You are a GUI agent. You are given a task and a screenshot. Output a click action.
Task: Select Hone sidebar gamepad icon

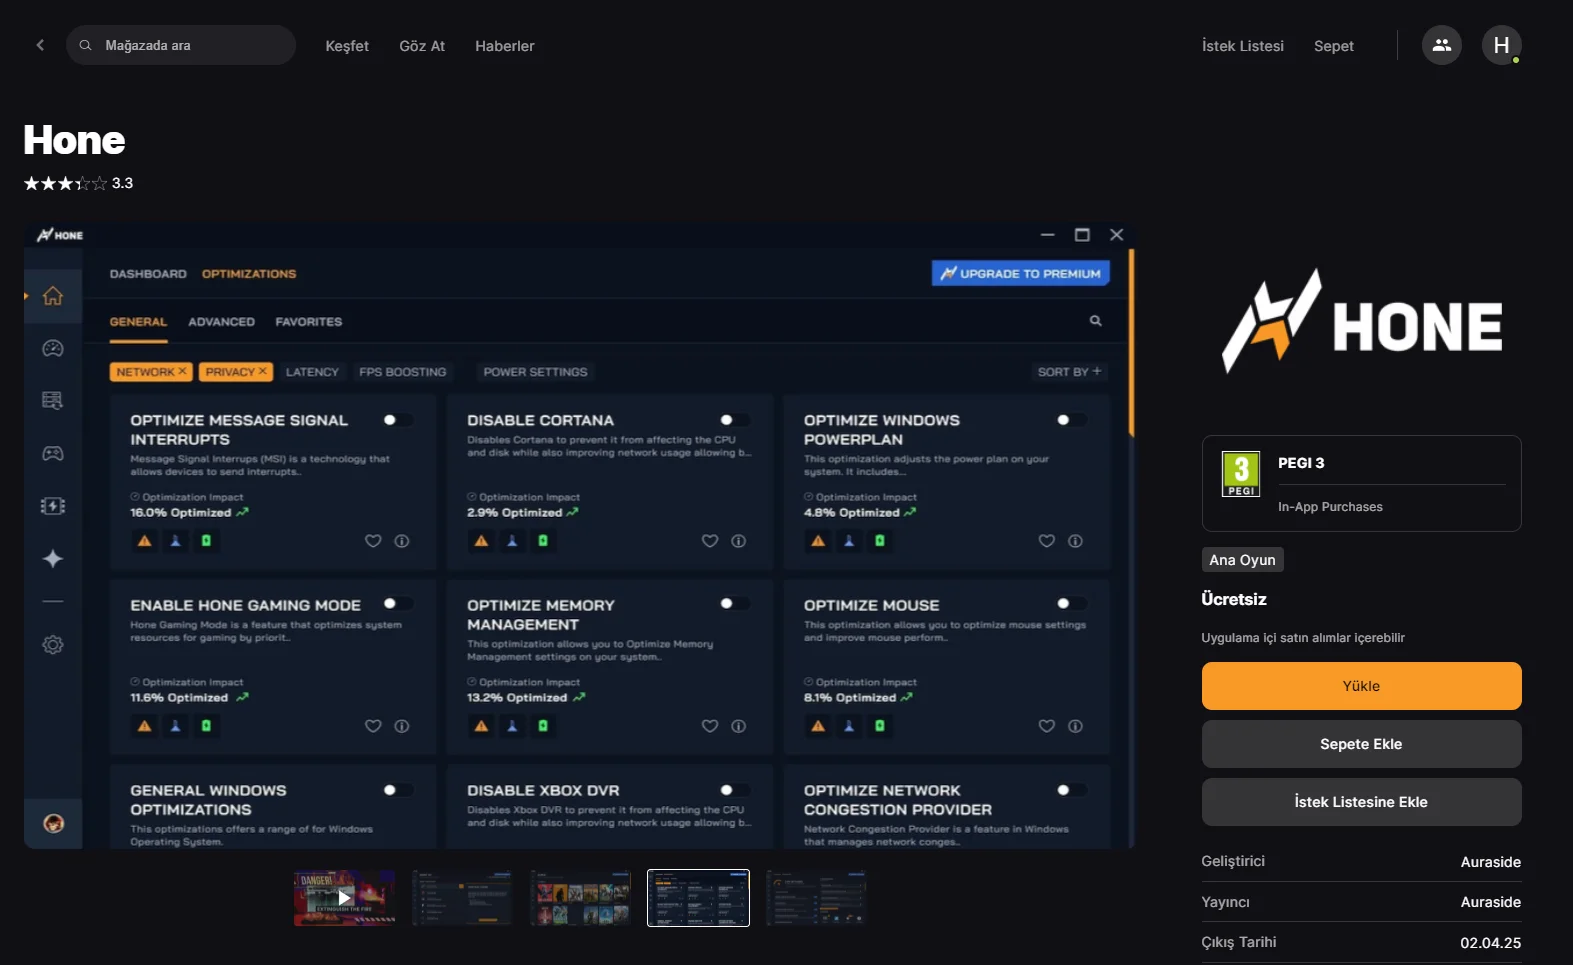(x=53, y=453)
